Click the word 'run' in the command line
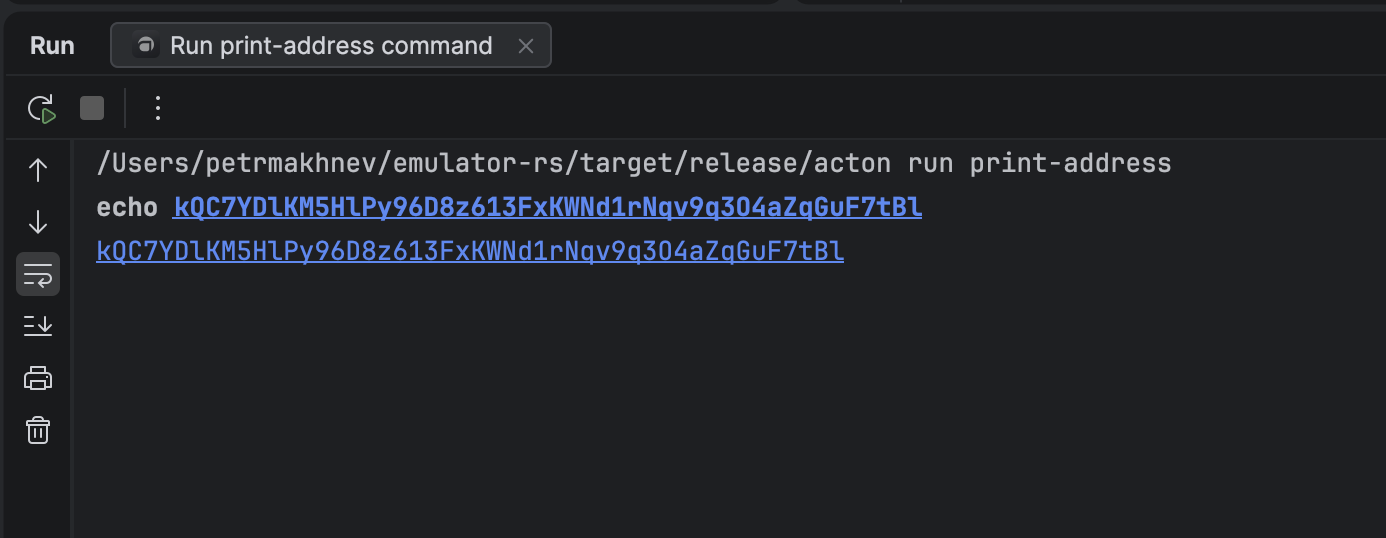Image resolution: width=1386 pixels, height=538 pixels. (927, 163)
